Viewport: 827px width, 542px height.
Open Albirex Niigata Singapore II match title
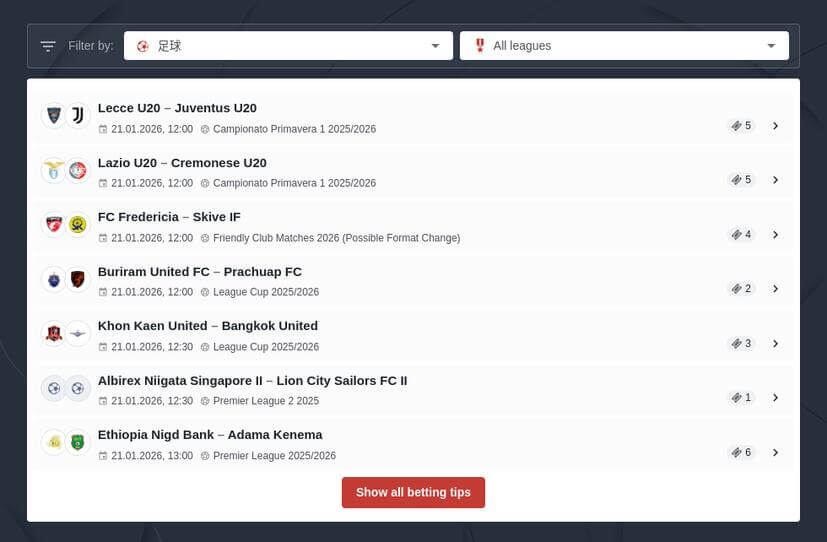pos(252,381)
